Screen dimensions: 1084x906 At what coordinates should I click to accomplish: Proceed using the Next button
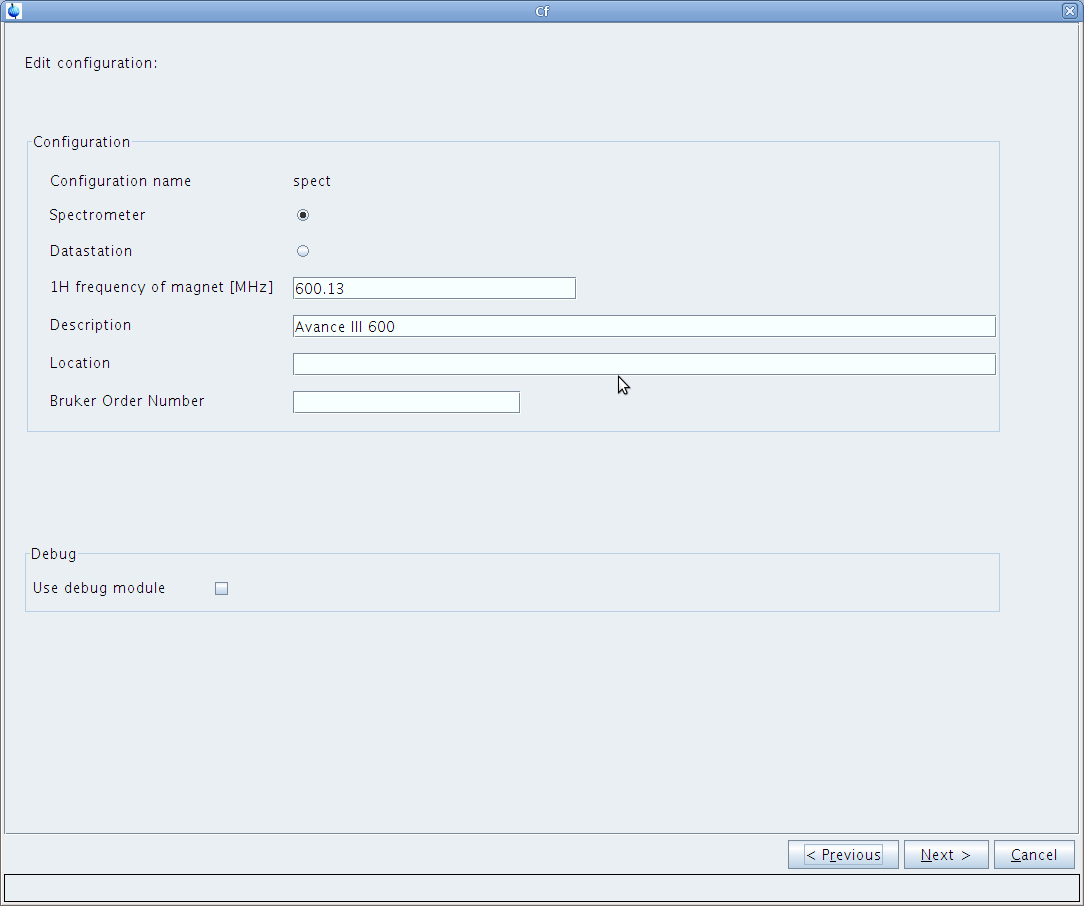point(945,855)
